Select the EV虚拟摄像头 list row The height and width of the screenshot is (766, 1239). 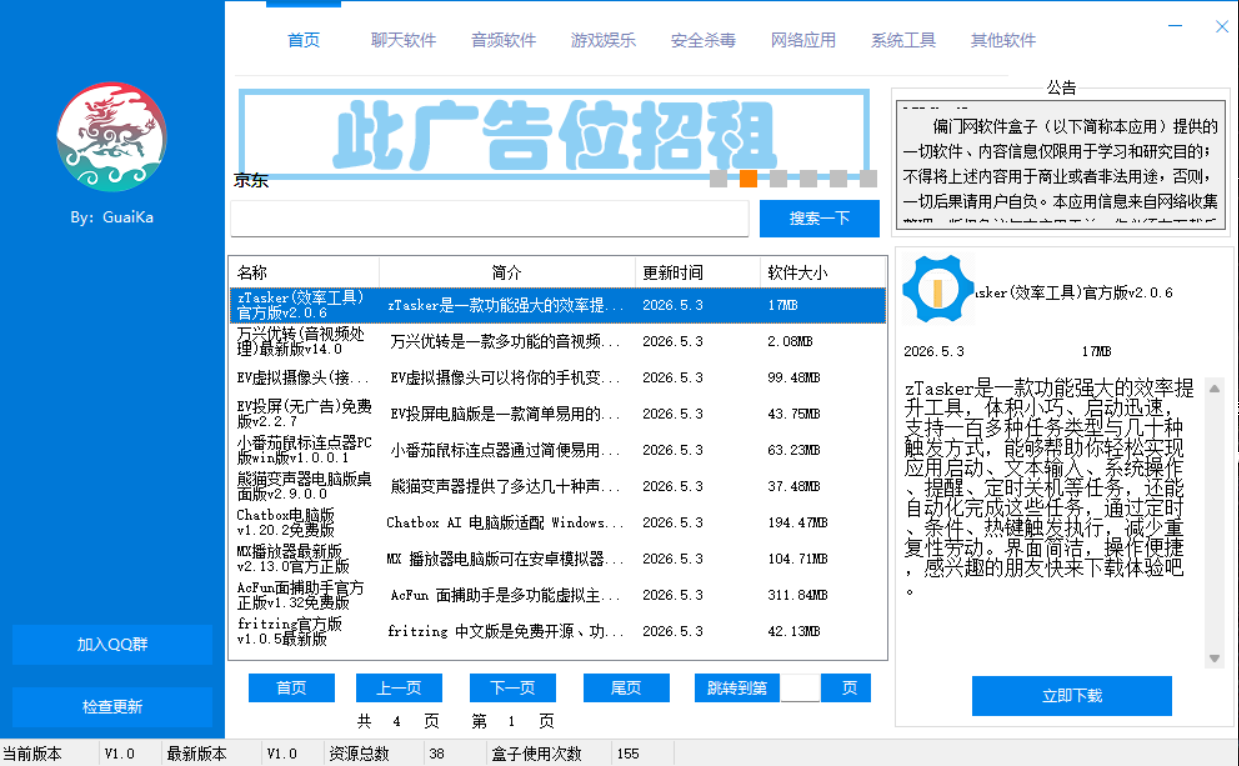point(558,378)
